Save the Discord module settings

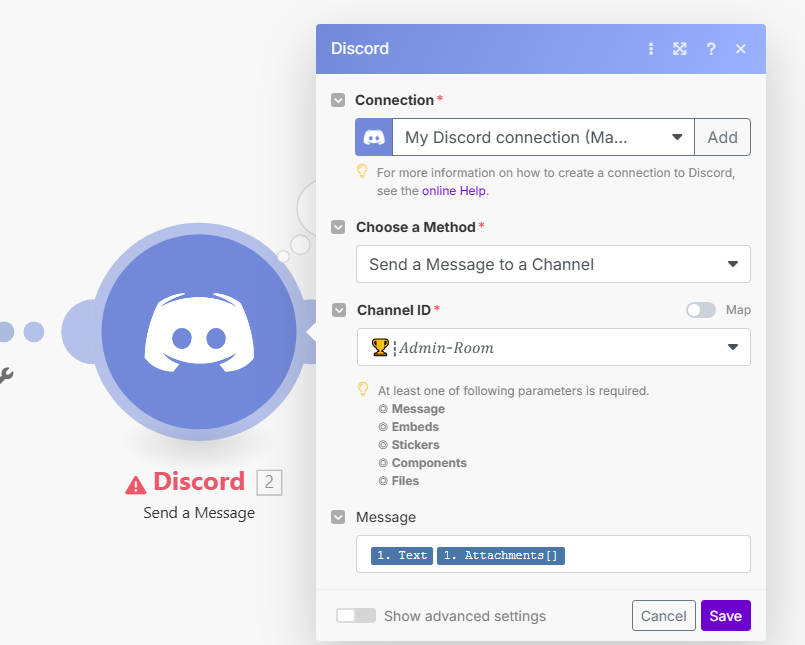click(725, 616)
